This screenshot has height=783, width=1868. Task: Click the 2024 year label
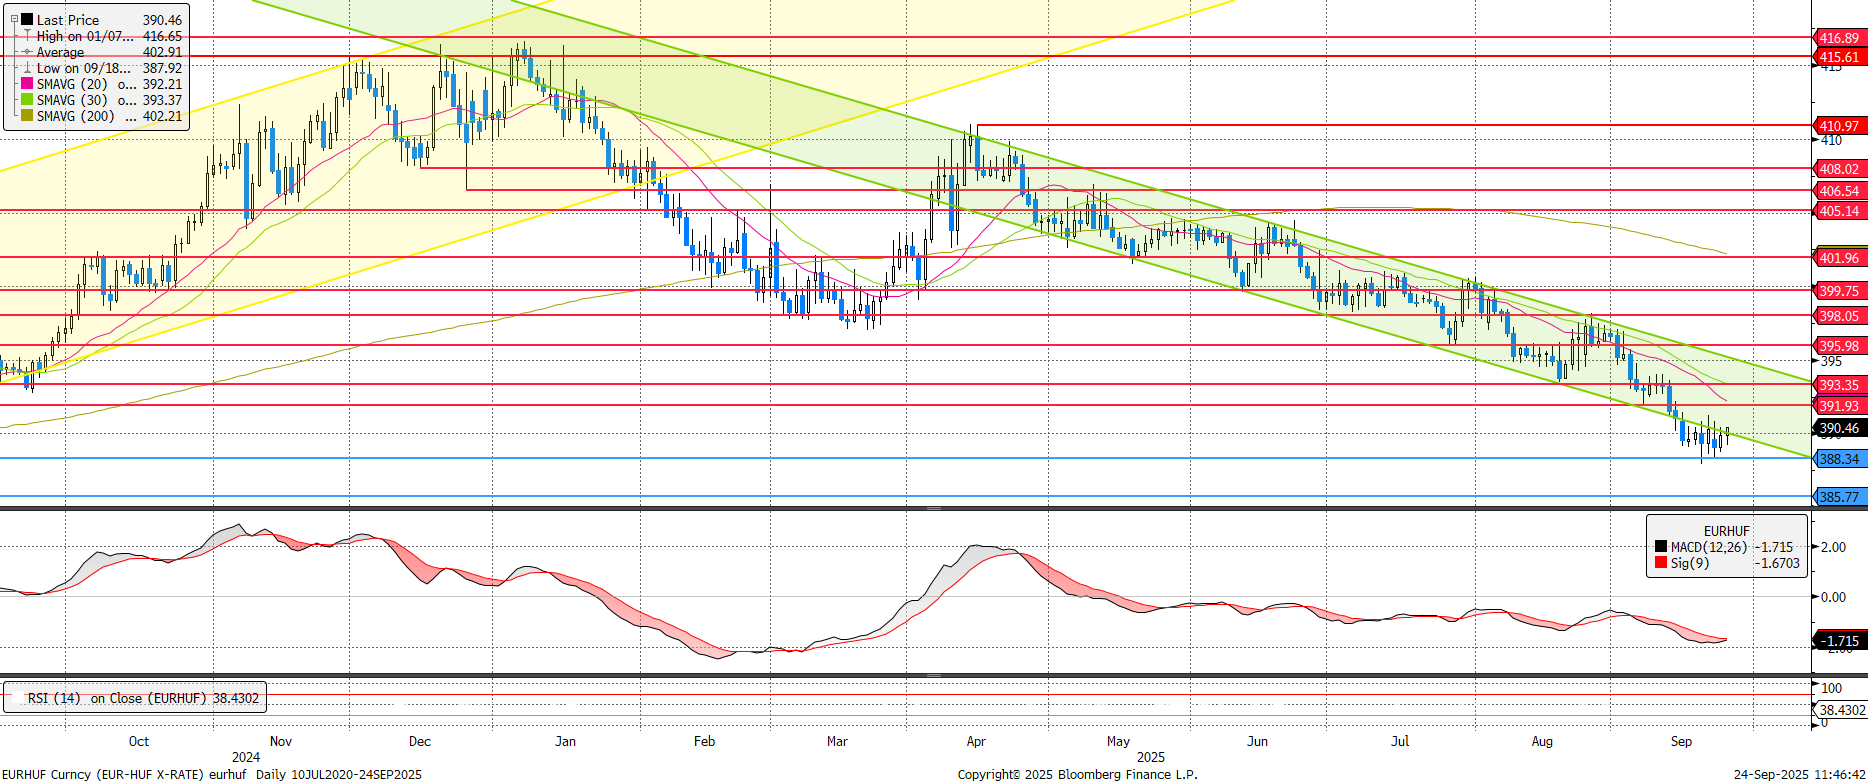tap(246, 757)
